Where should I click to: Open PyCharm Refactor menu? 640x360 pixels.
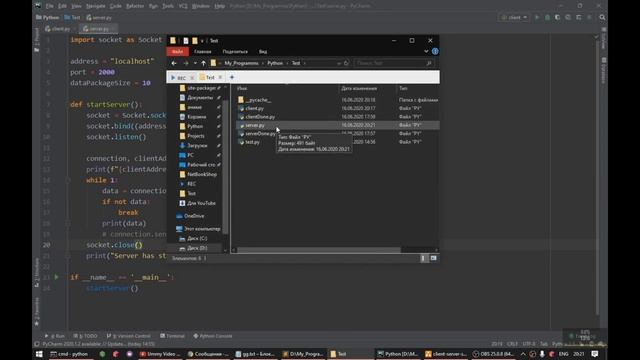click(135, 6)
